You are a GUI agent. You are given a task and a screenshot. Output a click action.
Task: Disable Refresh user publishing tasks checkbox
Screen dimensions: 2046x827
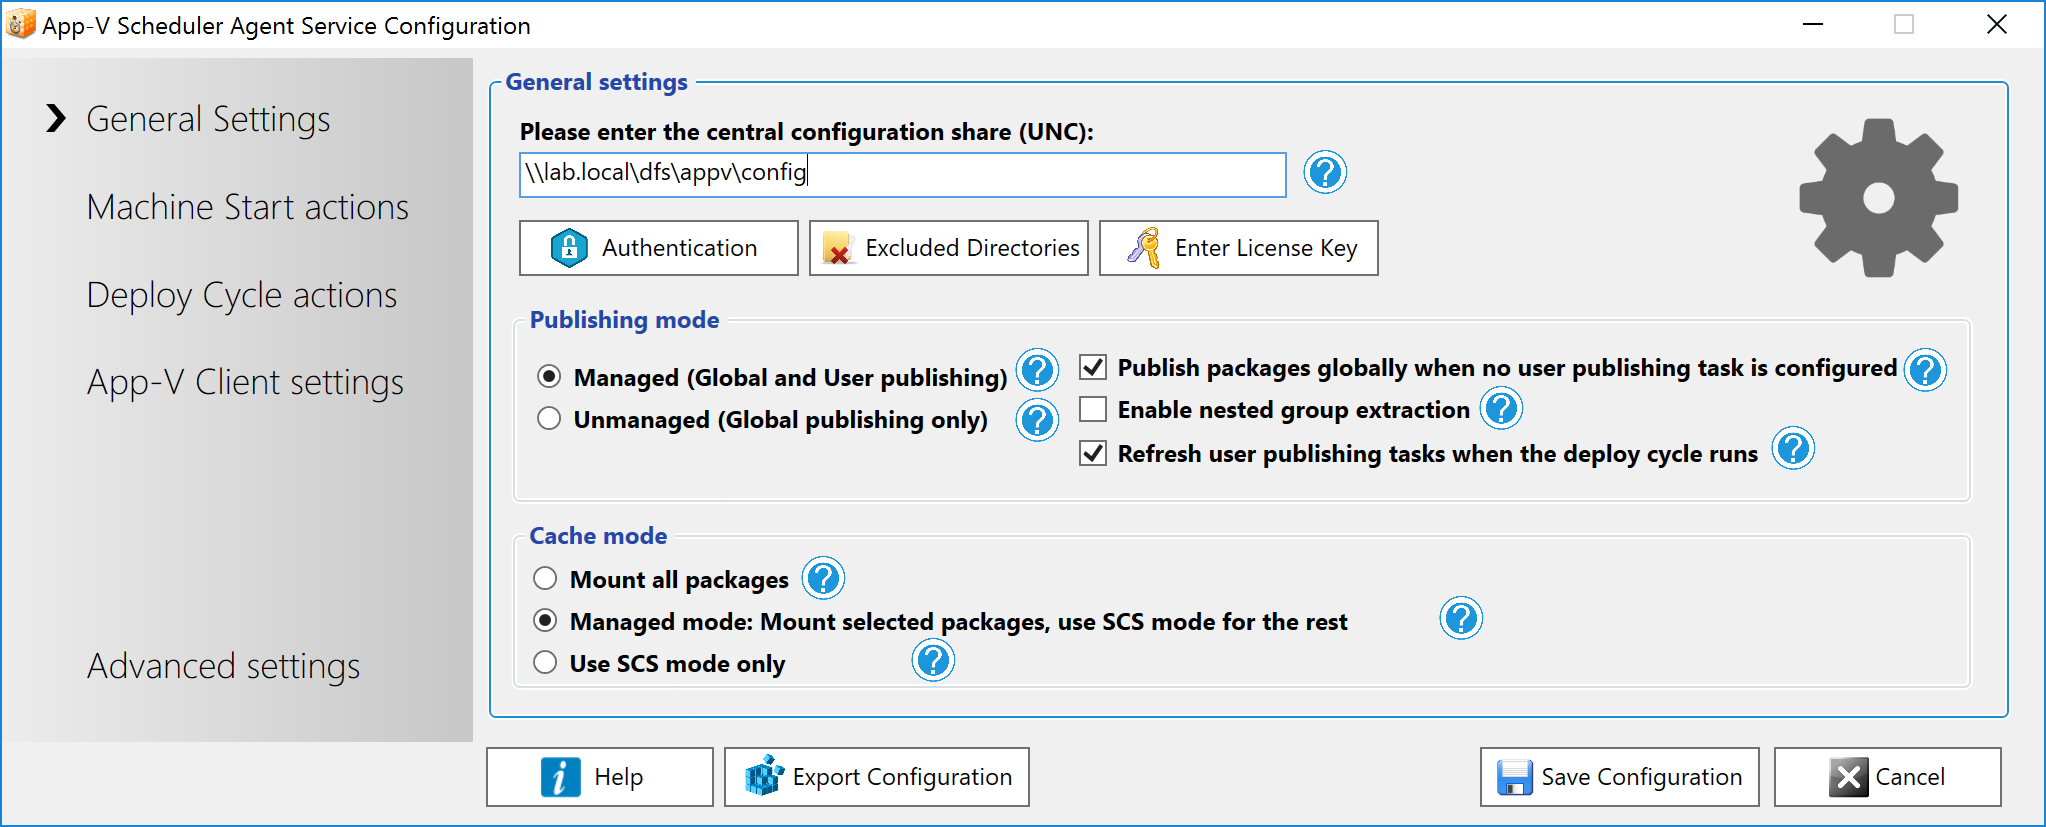1093,454
